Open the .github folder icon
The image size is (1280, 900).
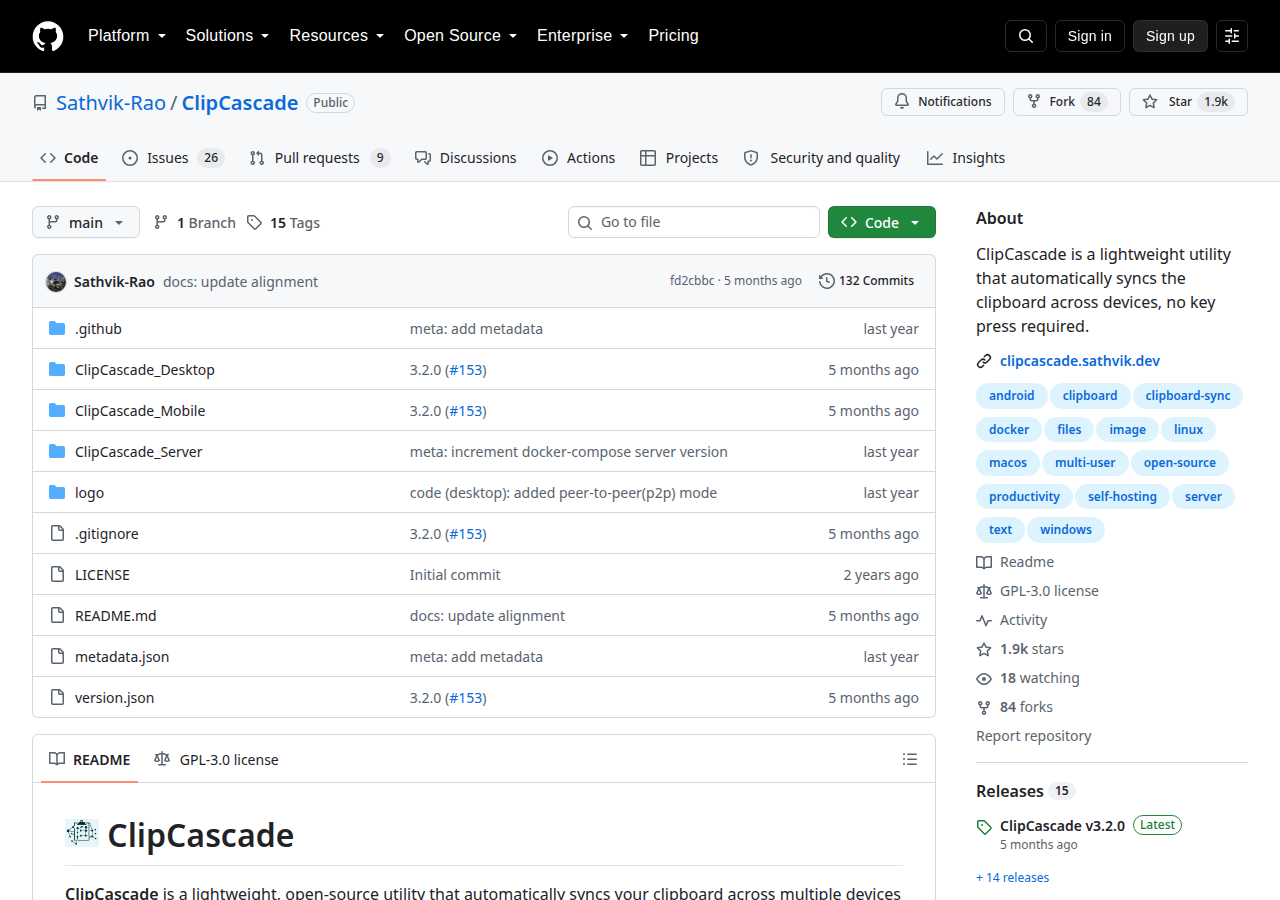57,329
